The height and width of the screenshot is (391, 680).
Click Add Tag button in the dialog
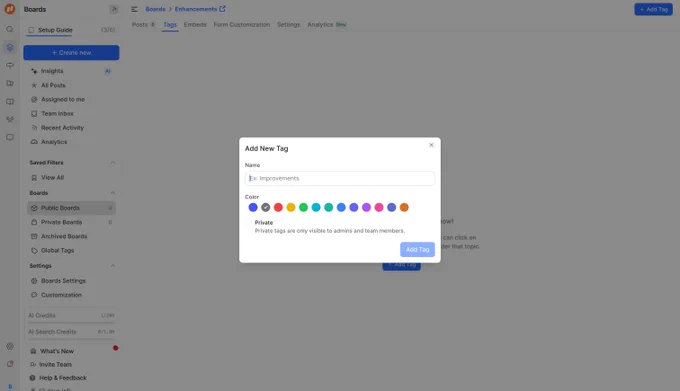coord(417,249)
